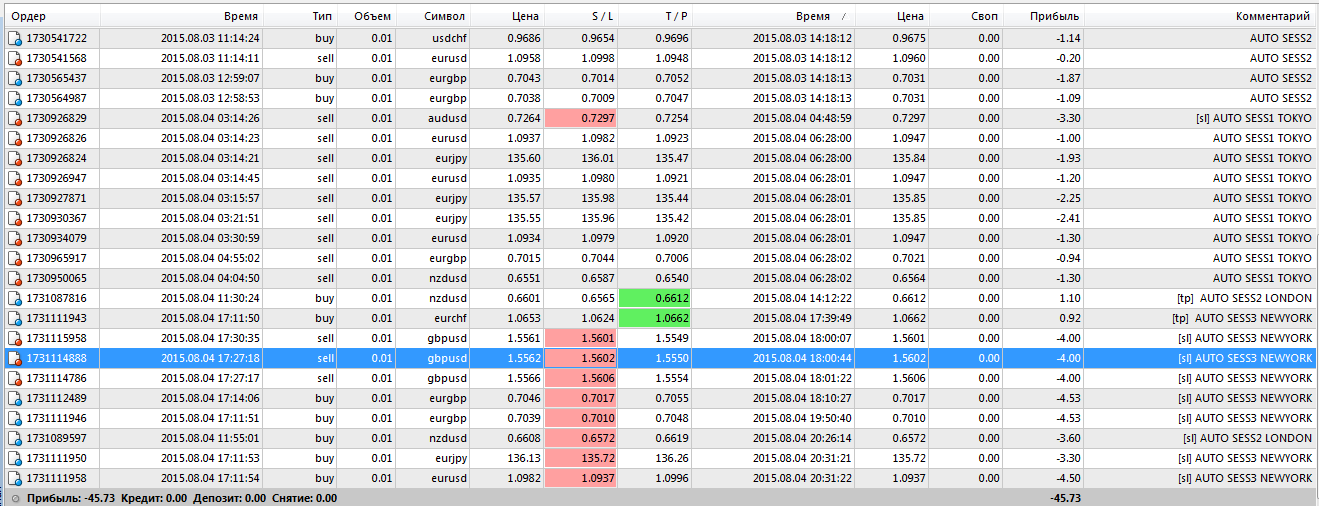Image resolution: width=1319 pixels, height=506 pixels.
Task: Click the order icon beside 1730541722
Action: pyautogui.click(x=15, y=38)
